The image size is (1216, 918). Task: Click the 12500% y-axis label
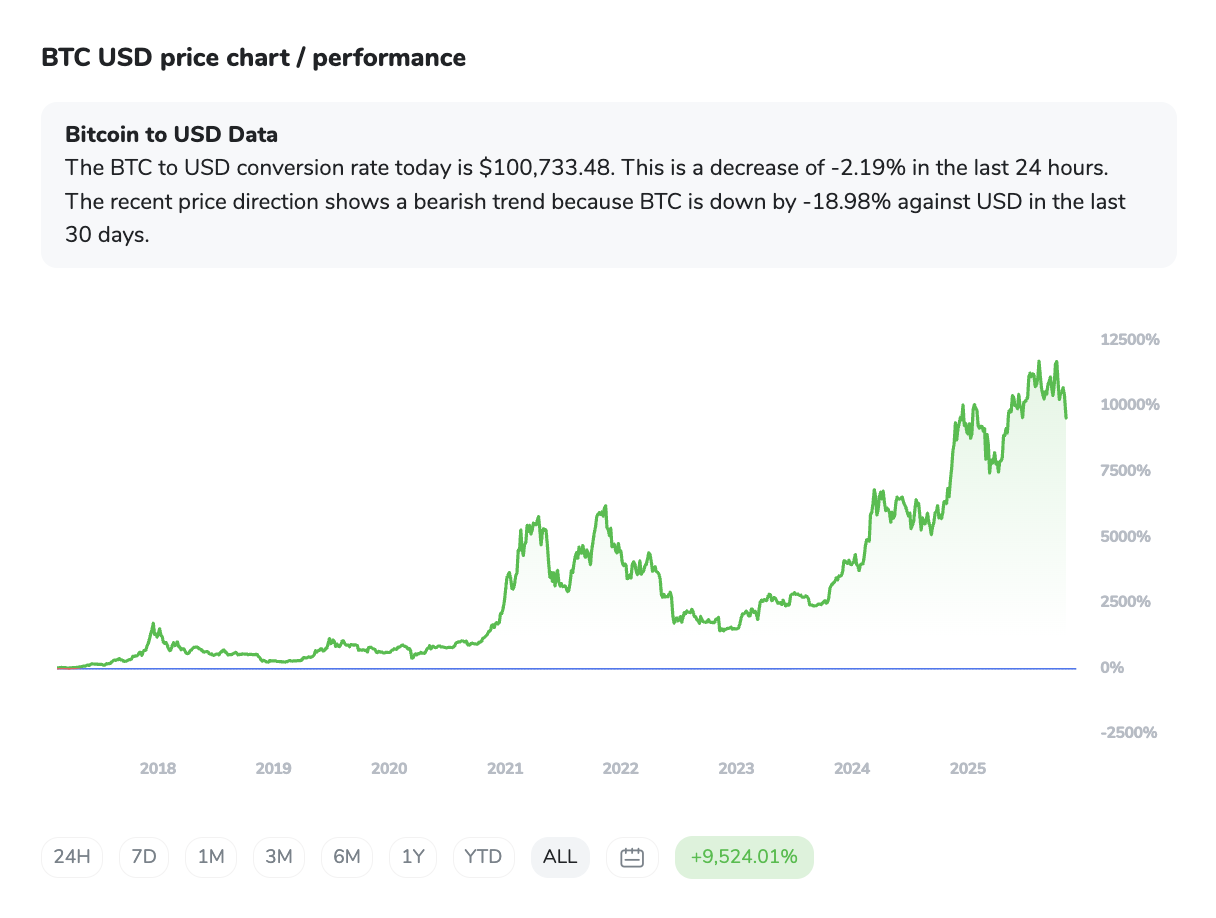[1129, 340]
